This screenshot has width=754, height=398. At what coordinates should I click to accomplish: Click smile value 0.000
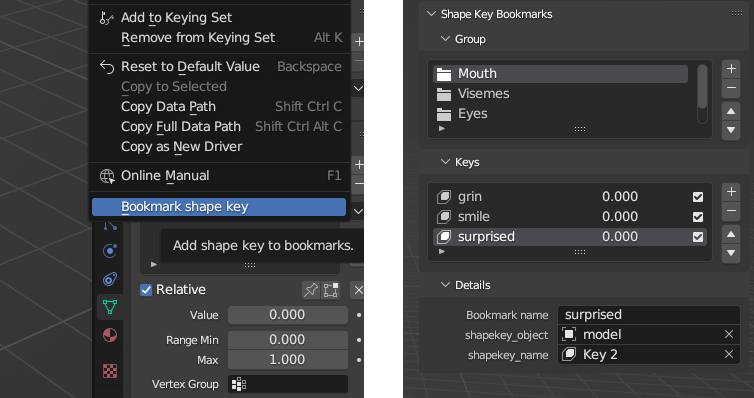(x=620, y=217)
